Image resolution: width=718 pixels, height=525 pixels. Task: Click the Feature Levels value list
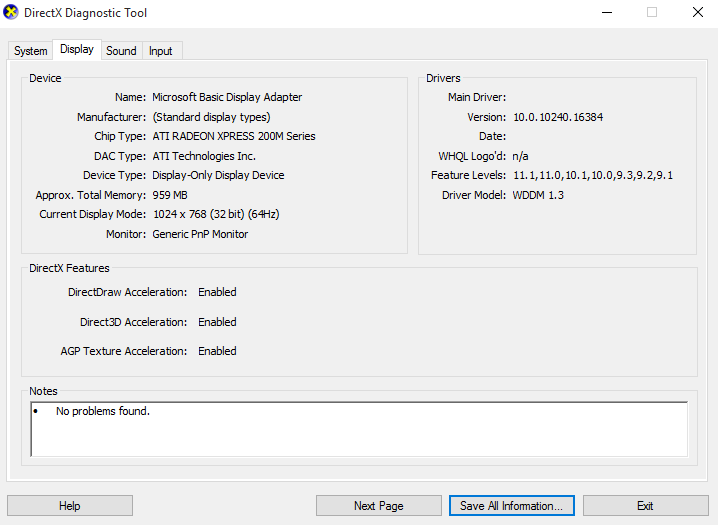coord(593,175)
